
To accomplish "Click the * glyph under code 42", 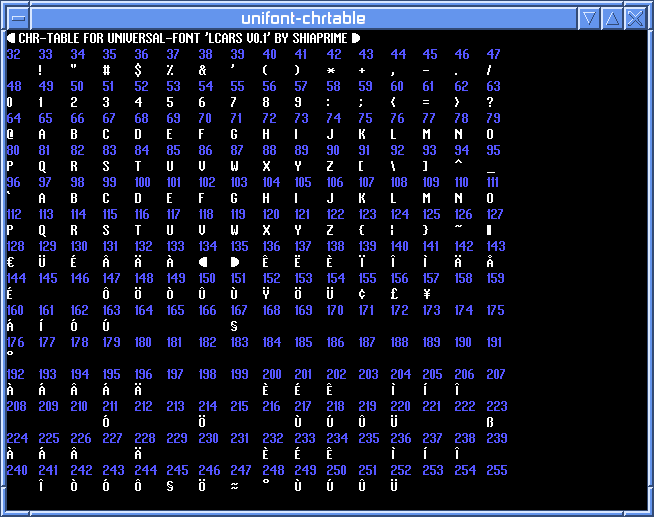I will (331, 70).
